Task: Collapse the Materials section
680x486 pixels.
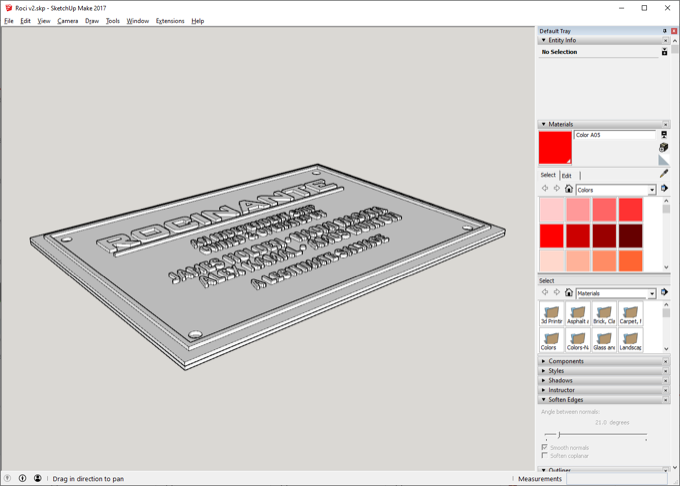Action: point(543,124)
